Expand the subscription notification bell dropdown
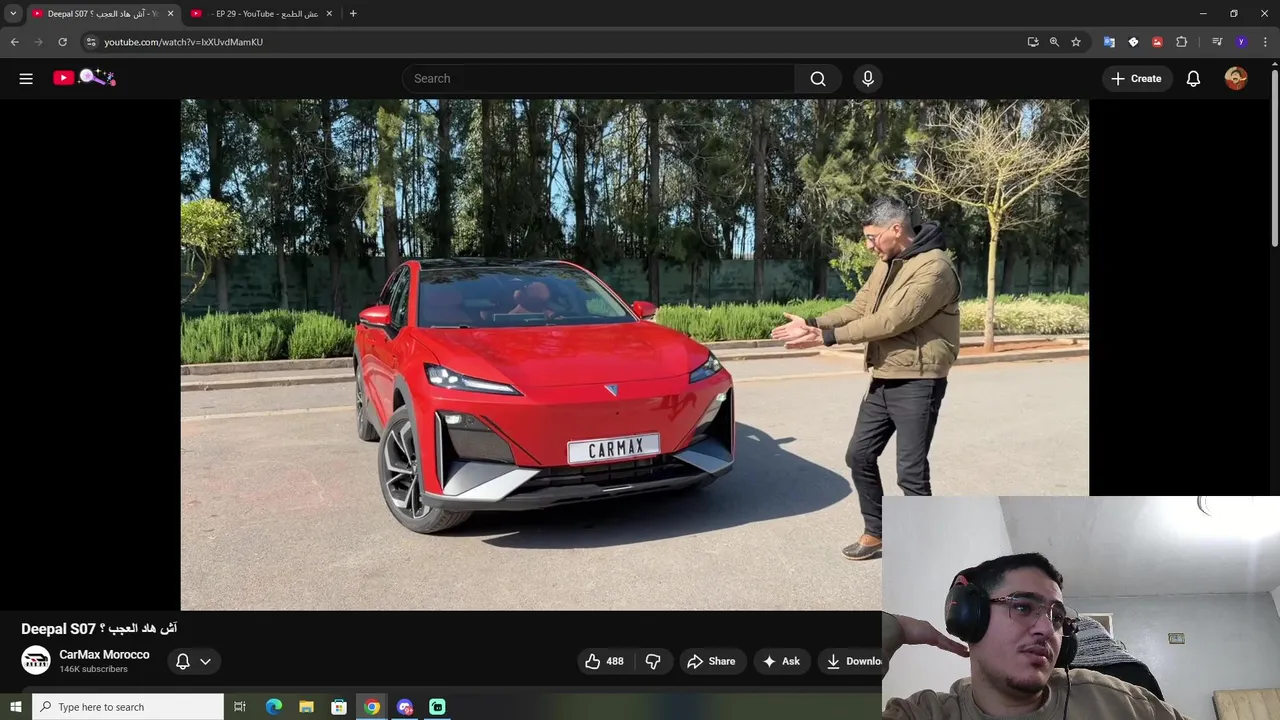Image resolution: width=1280 pixels, height=720 pixels. point(193,661)
